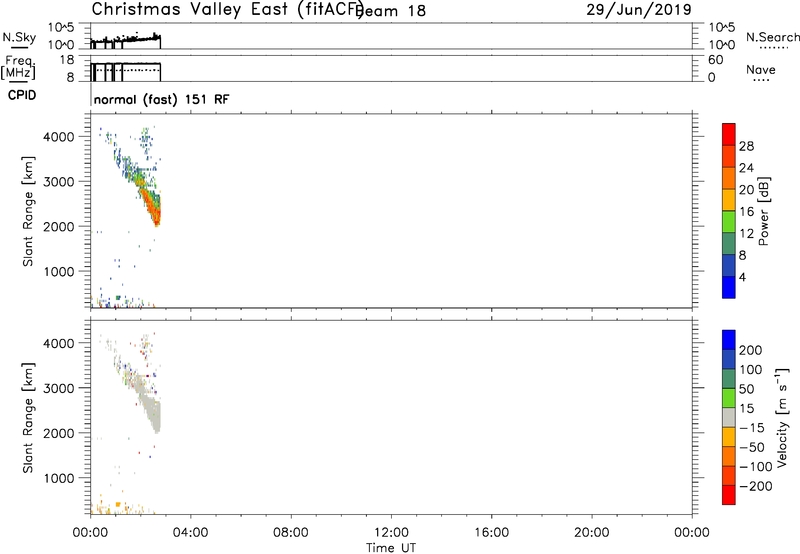This screenshot has width=800, height=554.
Task: Click the date '29/Jun/2019'
Action: click(x=639, y=10)
